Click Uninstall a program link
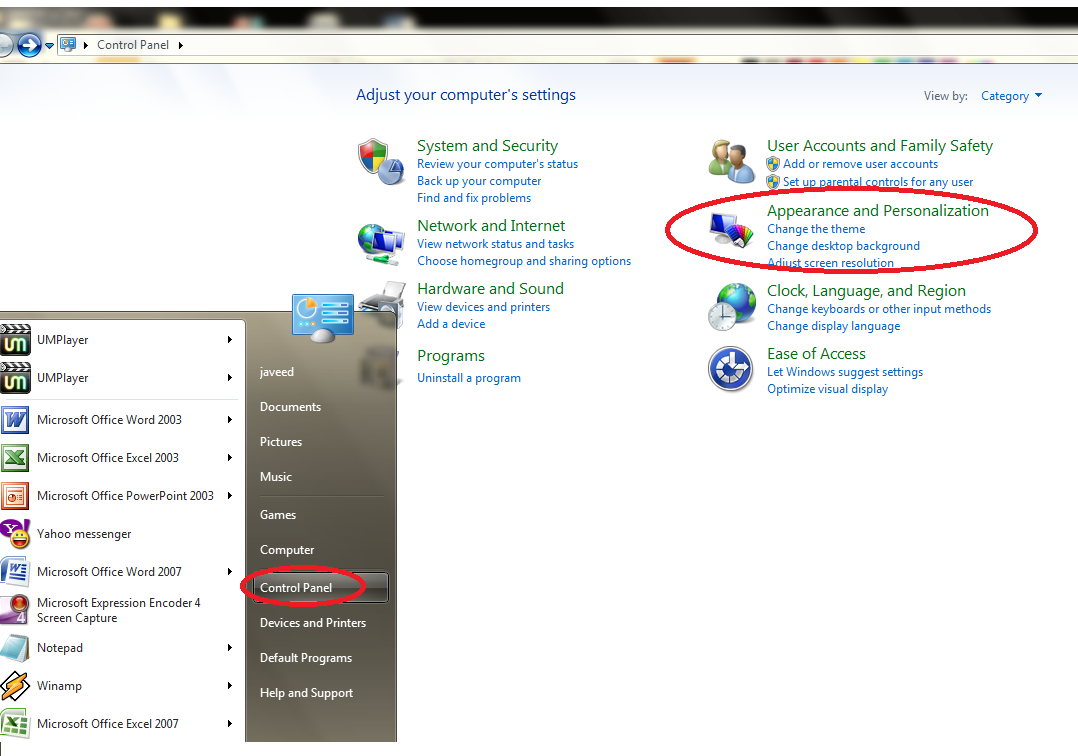Image resolution: width=1078 pixels, height=756 pixels. [469, 378]
